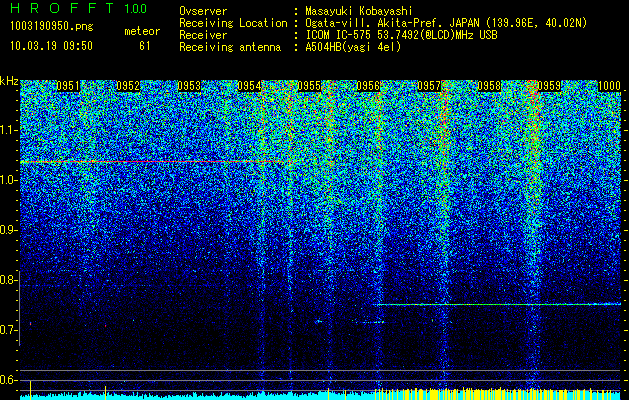This screenshot has width=629, height=400.
Task: Click the Receiving antenna label
Action: click(230, 47)
